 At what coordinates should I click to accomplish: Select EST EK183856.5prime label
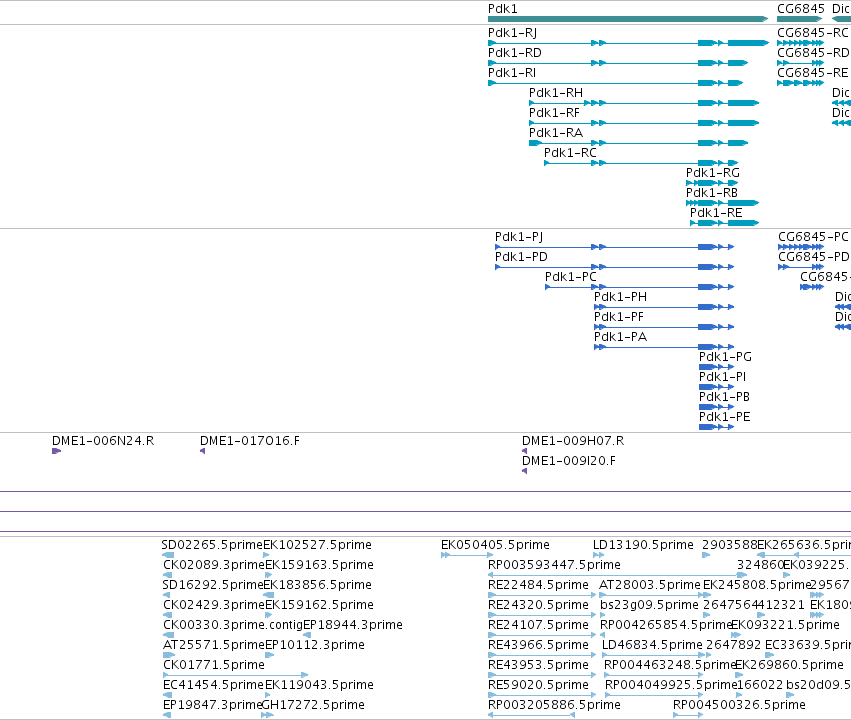point(317,585)
